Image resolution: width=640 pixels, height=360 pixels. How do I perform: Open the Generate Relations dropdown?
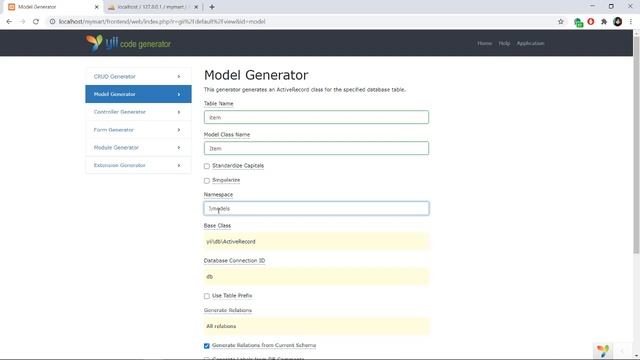(x=316, y=326)
